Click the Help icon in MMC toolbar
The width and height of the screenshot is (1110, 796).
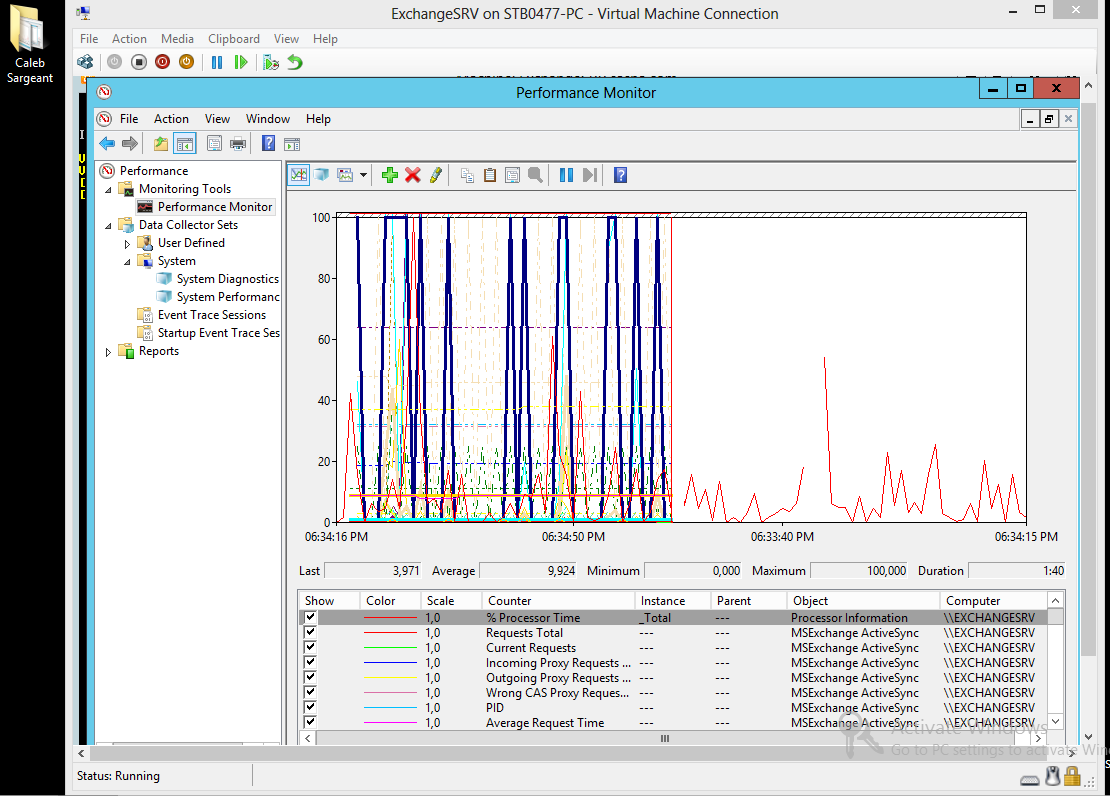268,144
